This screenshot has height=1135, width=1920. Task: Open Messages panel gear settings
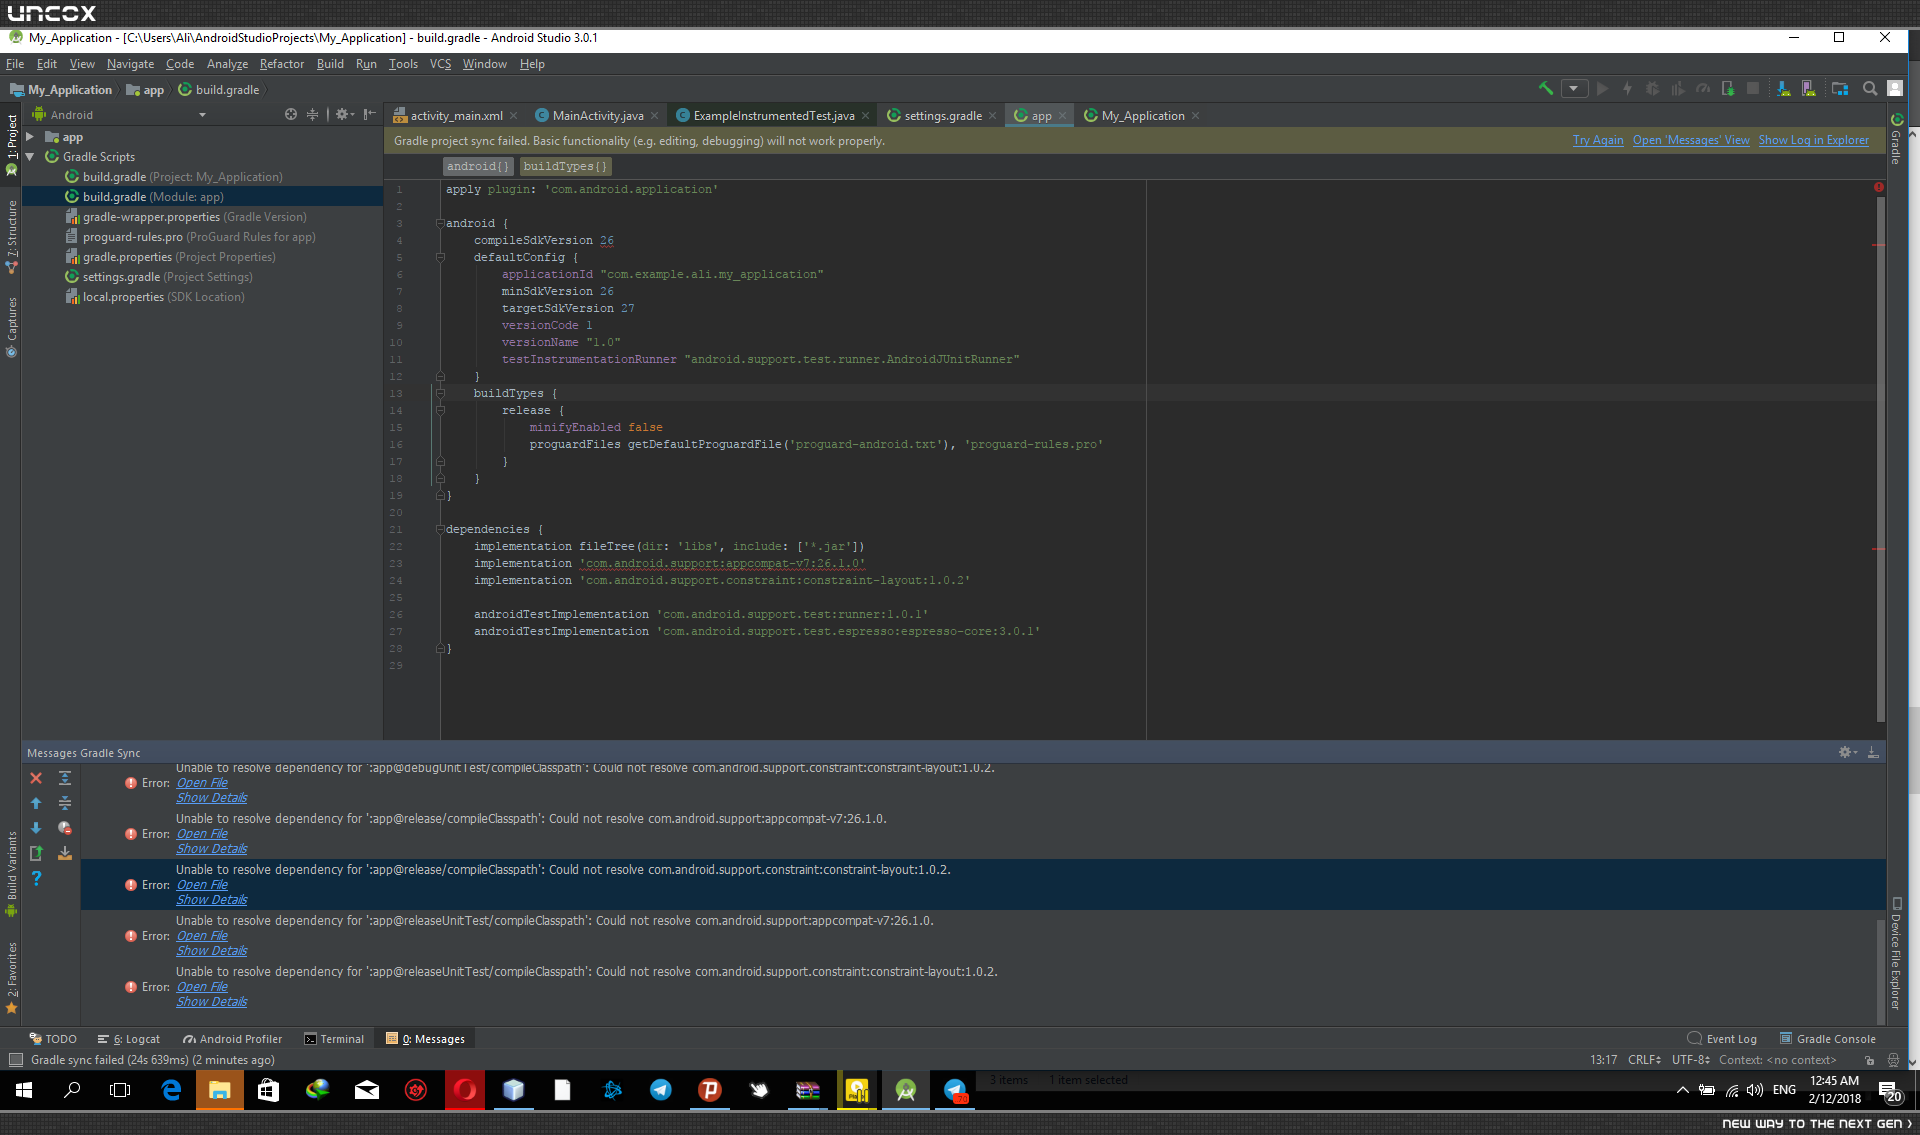click(x=1847, y=752)
